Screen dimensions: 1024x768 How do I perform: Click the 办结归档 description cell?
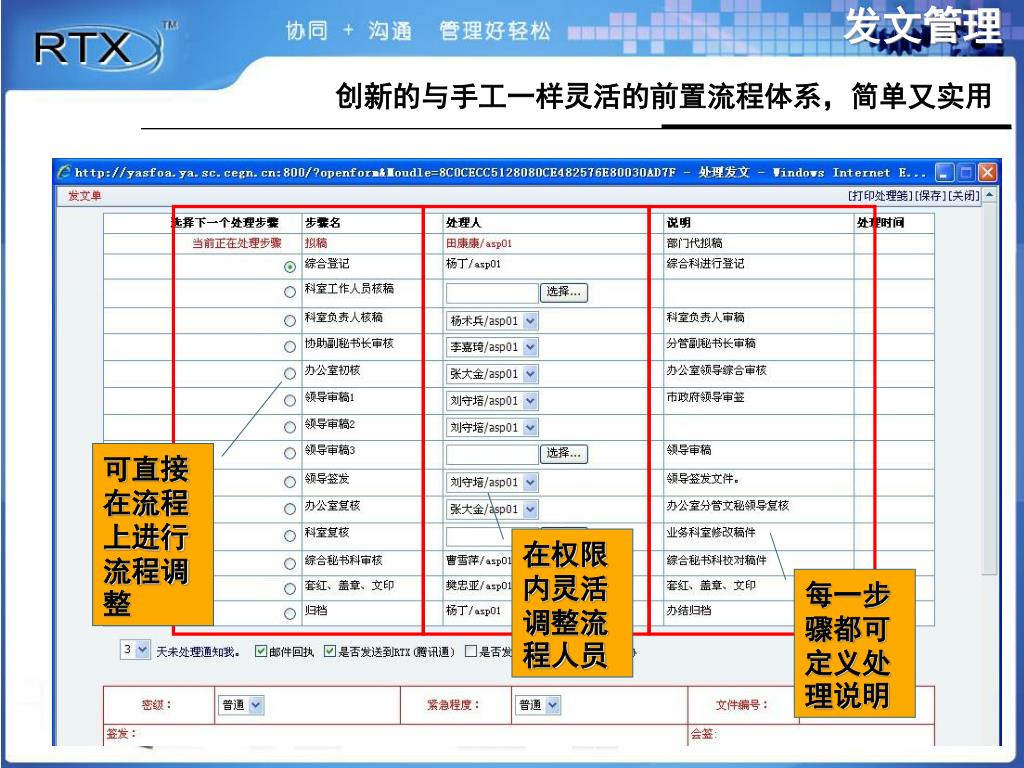689,610
